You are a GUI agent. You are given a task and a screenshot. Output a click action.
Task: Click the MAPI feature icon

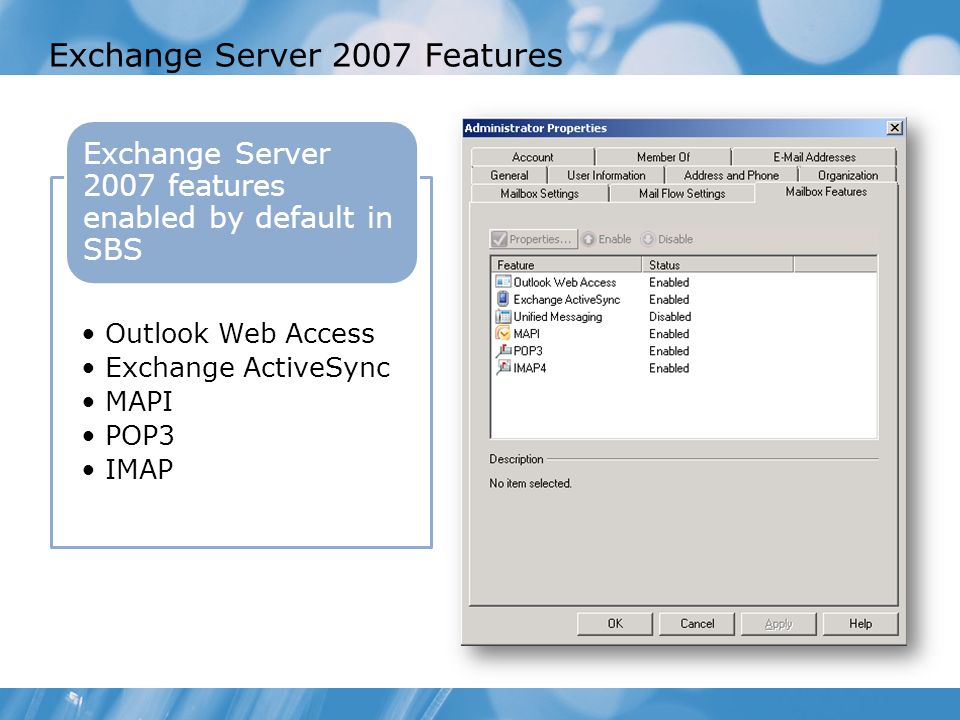click(x=503, y=334)
